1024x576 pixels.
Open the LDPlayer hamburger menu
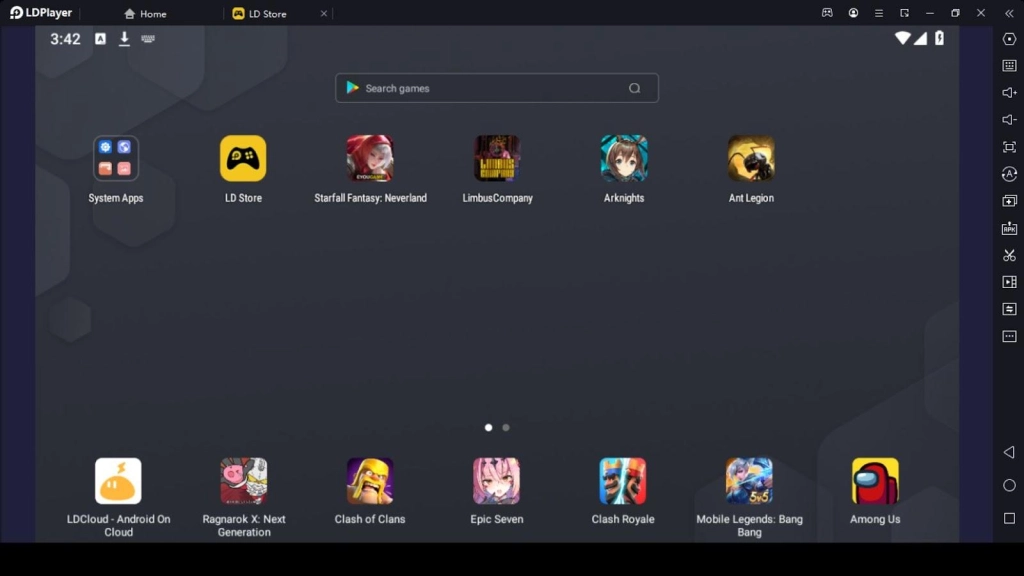(x=879, y=13)
